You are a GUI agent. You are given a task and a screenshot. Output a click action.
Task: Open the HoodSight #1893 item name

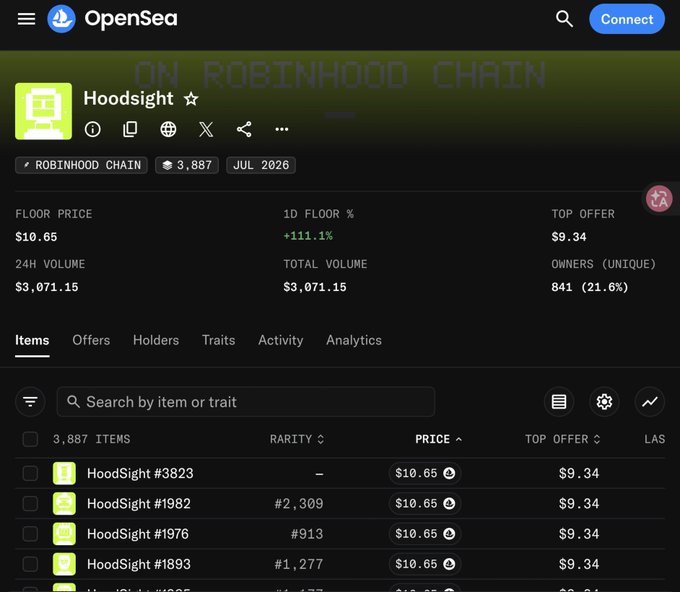pos(139,564)
